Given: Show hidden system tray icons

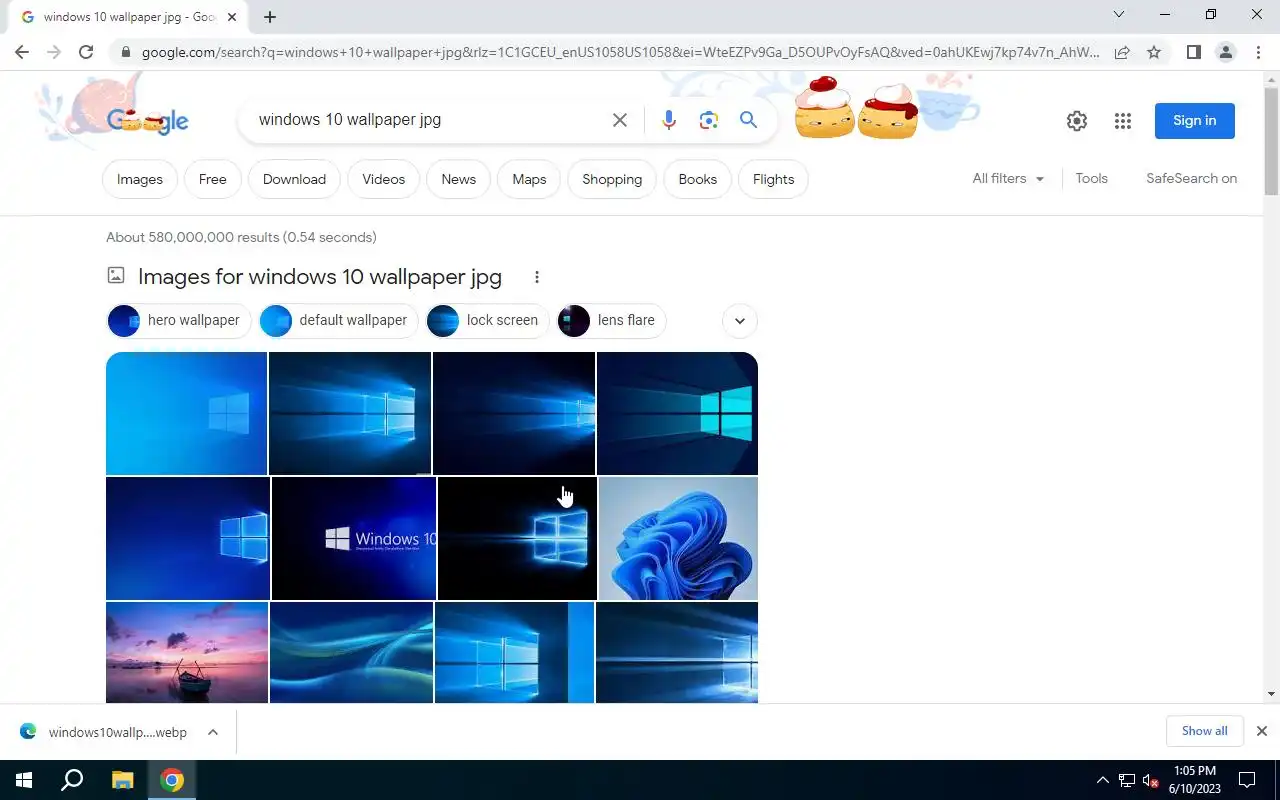Looking at the screenshot, I should 1103,780.
